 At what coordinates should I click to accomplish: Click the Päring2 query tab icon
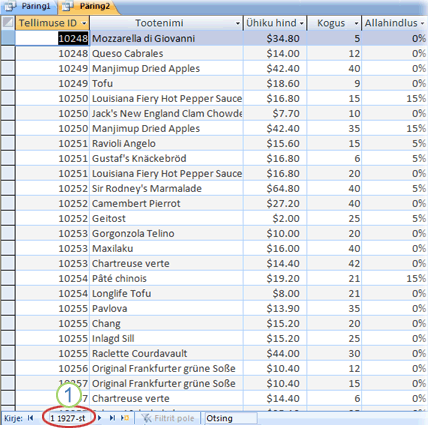(68, 6)
